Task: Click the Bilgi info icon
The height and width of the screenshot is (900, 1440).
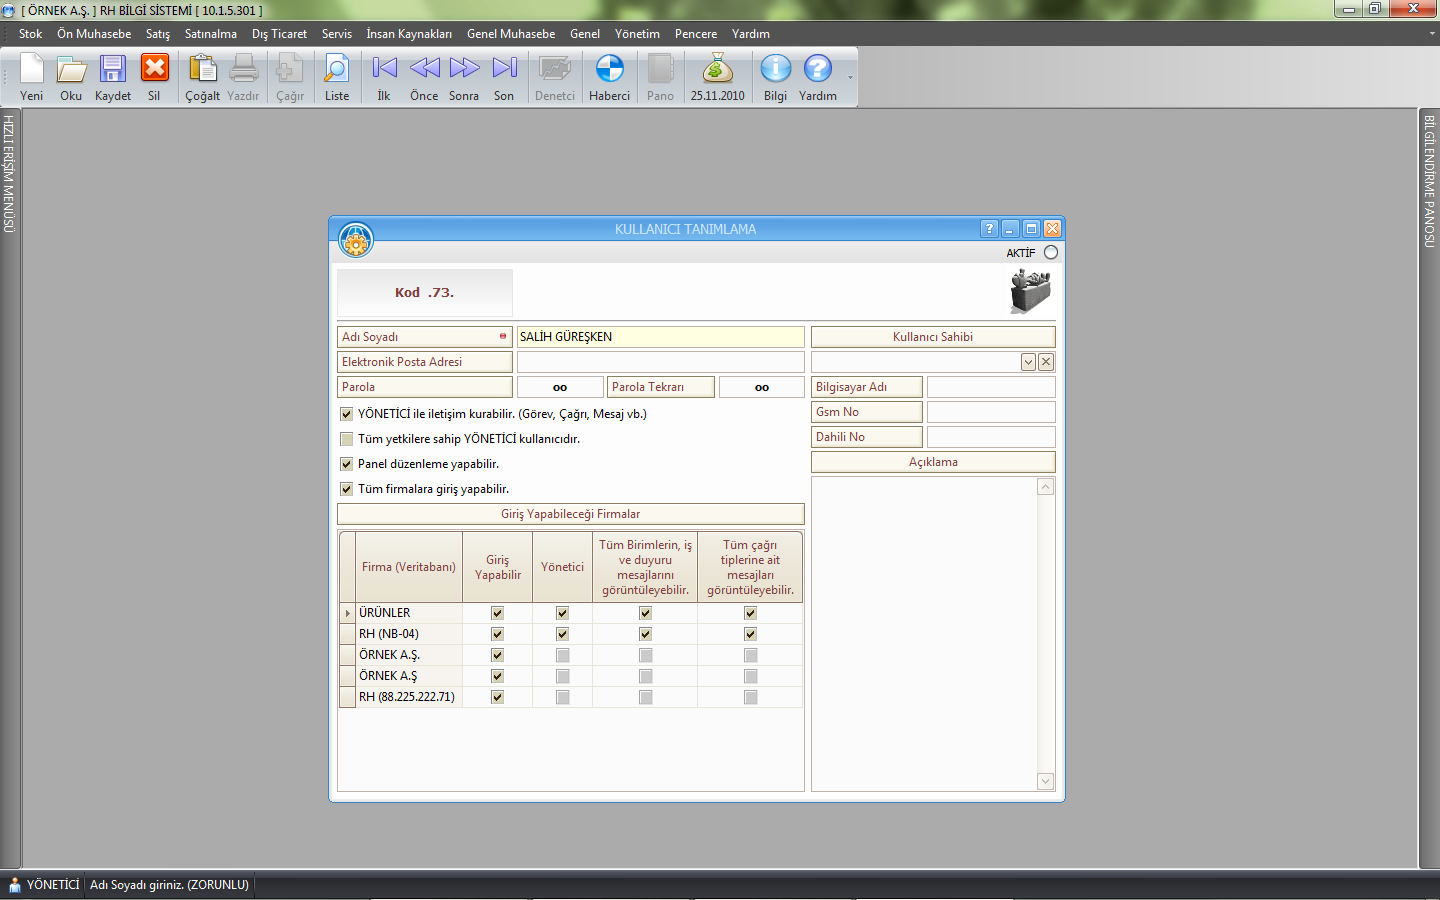Action: click(775, 70)
